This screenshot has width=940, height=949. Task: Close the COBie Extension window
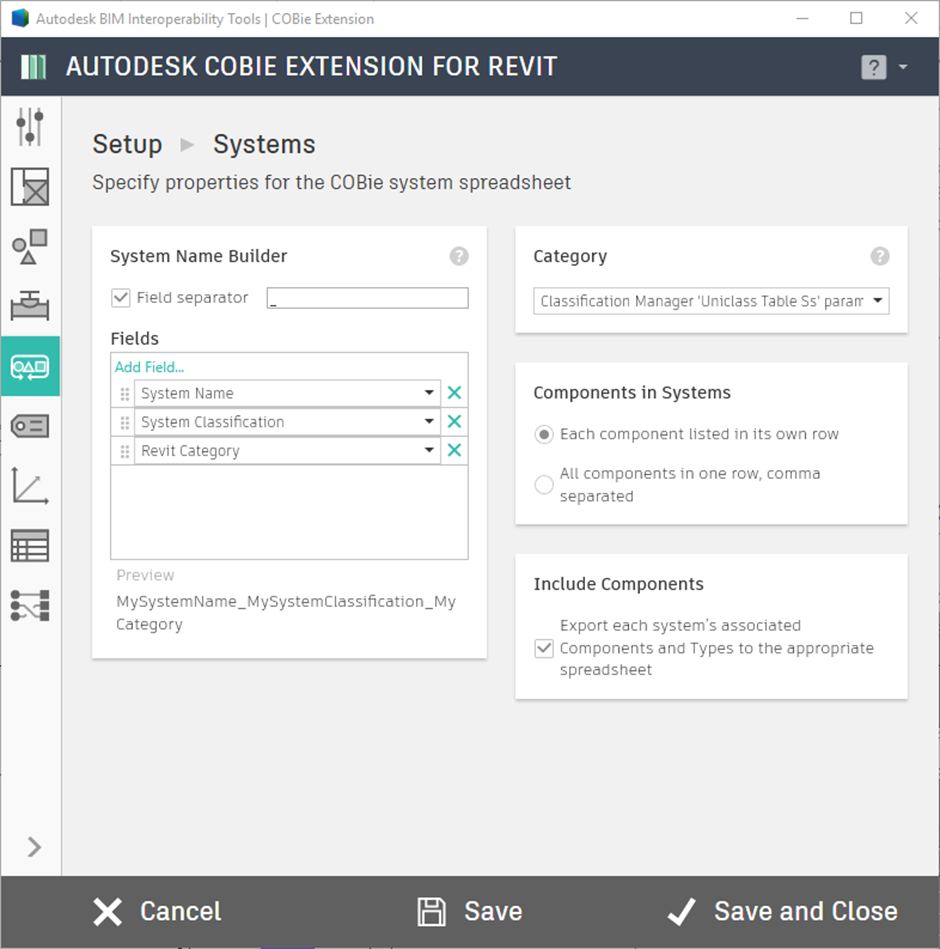point(910,18)
